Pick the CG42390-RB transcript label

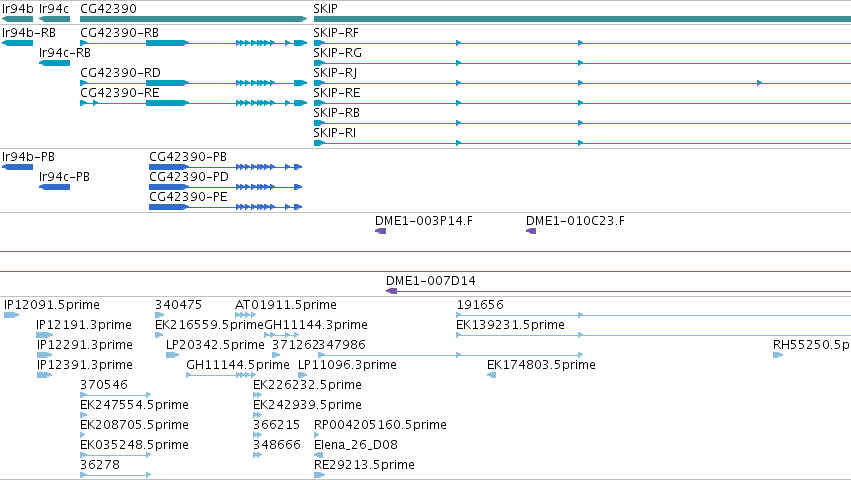120,33
